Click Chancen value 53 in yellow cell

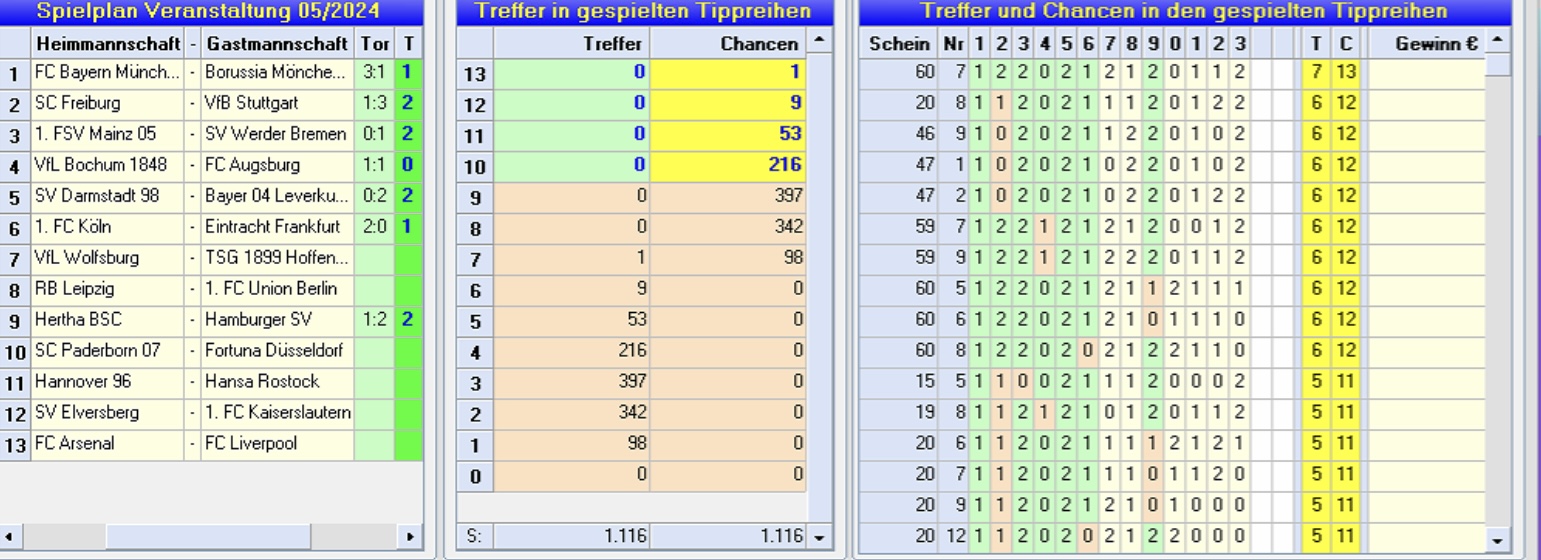[x=728, y=135]
